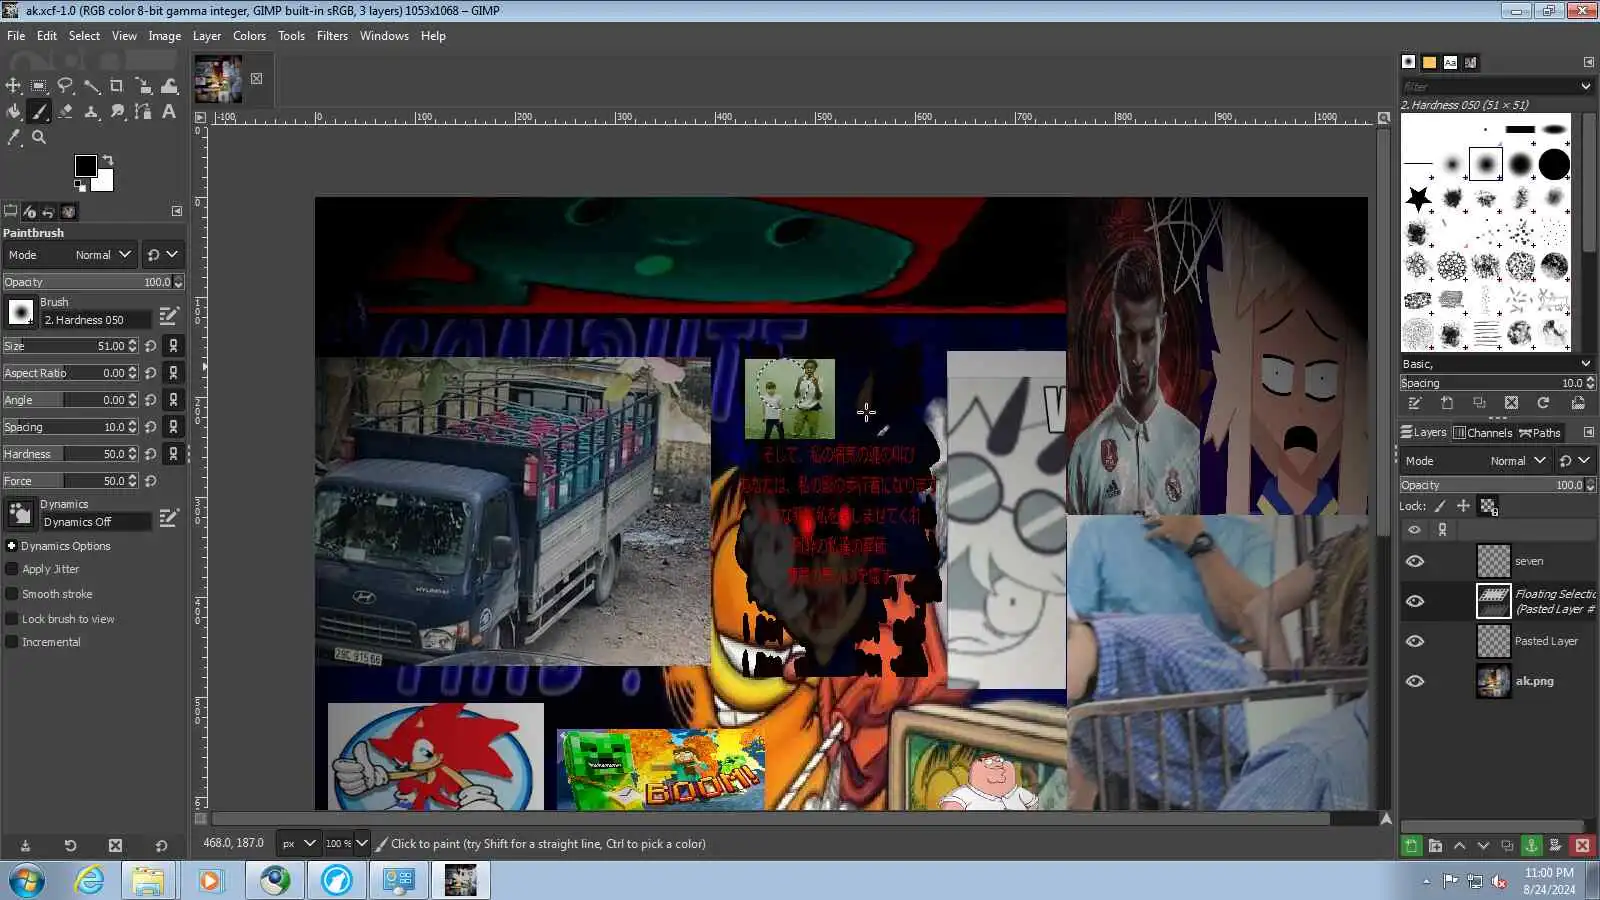
Task: Open Layers panel configuration menu
Action: (1588, 432)
